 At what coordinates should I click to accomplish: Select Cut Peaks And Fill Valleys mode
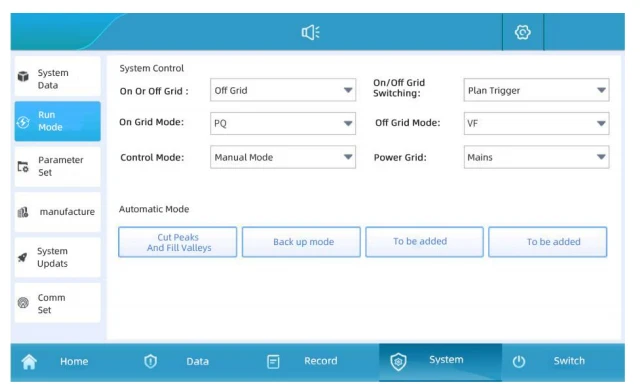coord(178,242)
